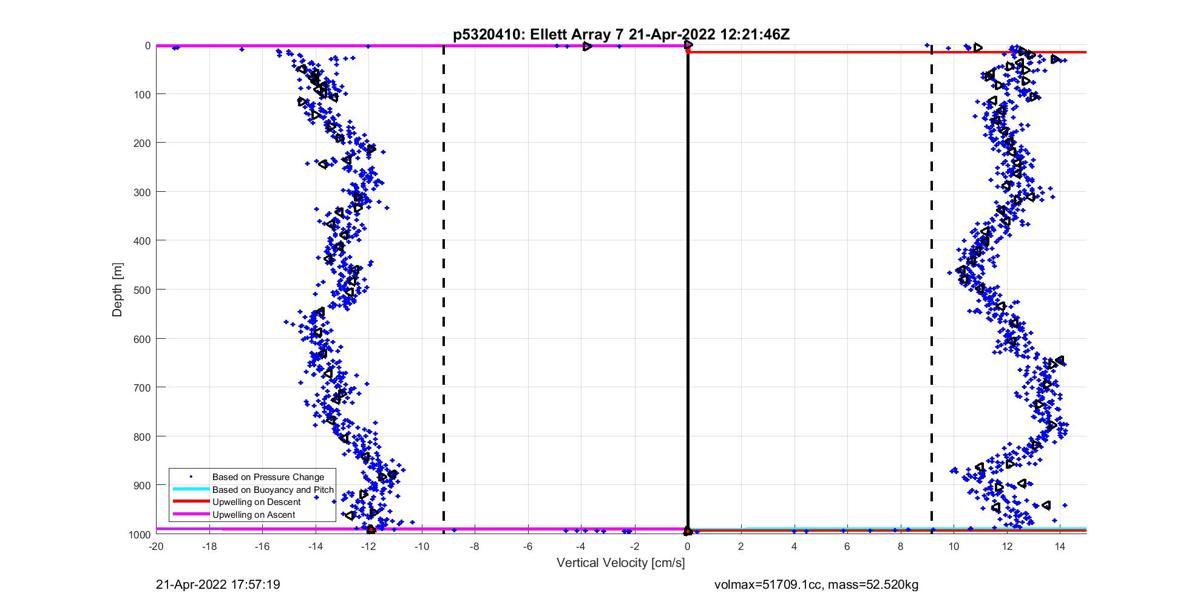
Task: Click the 'Vertical Velocity [cm/s]' x-axis label
Action: click(621, 564)
